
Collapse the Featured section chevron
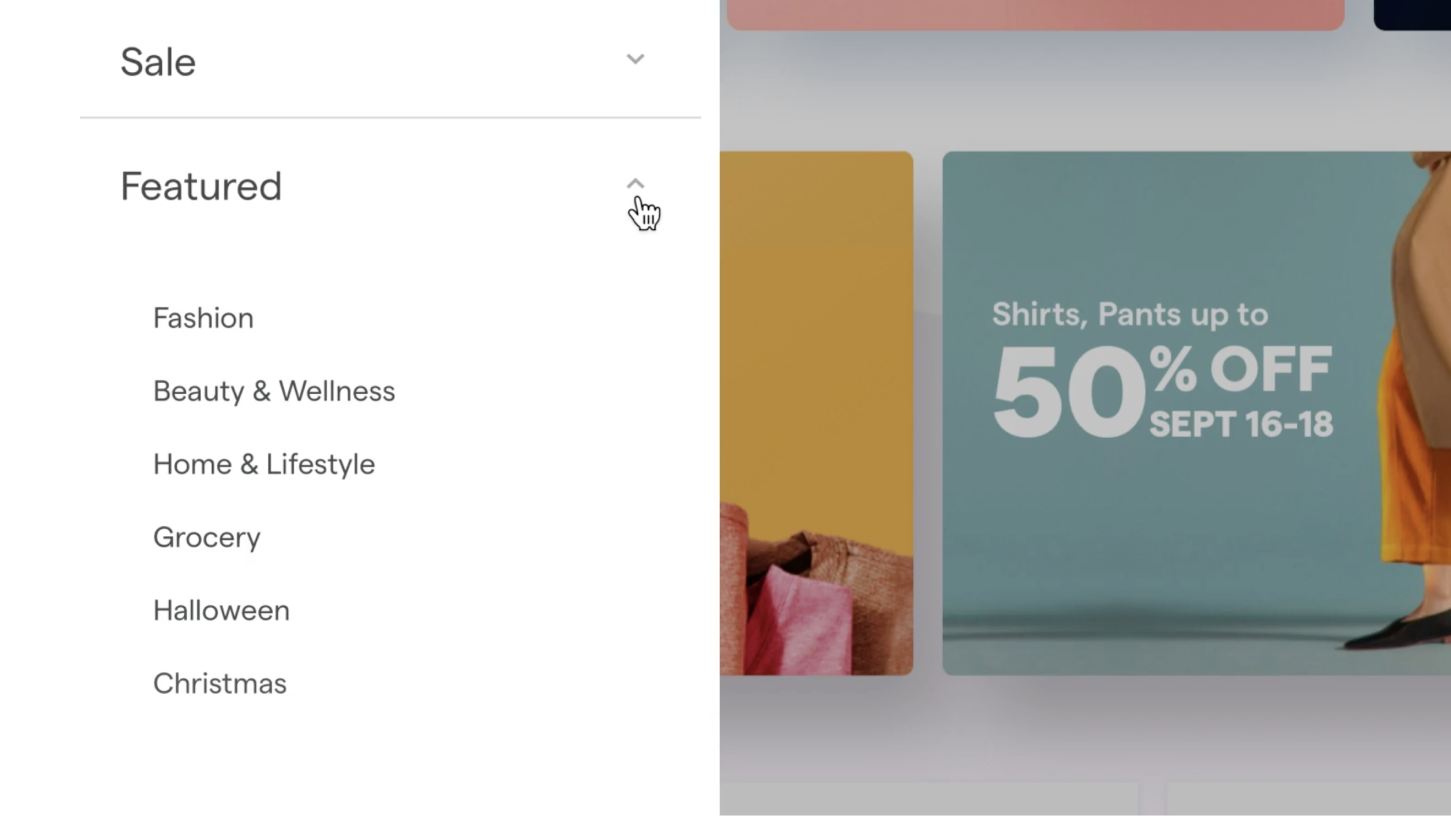pos(635,184)
